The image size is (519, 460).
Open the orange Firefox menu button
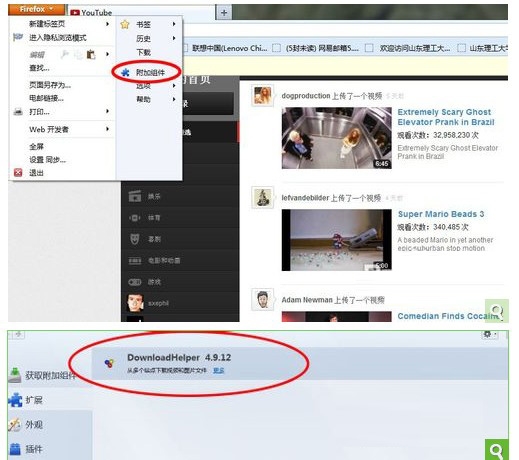tap(36, 9)
